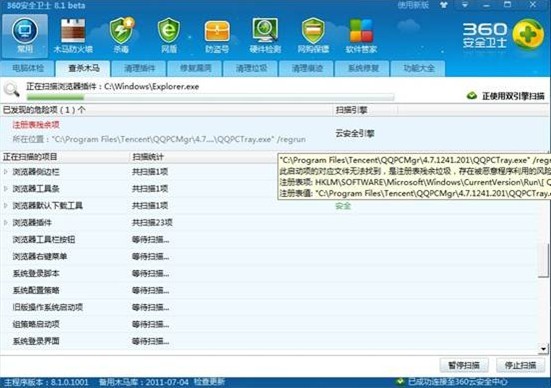Expand the 浏览器插件 row
The image size is (551, 388).
pos(6,222)
